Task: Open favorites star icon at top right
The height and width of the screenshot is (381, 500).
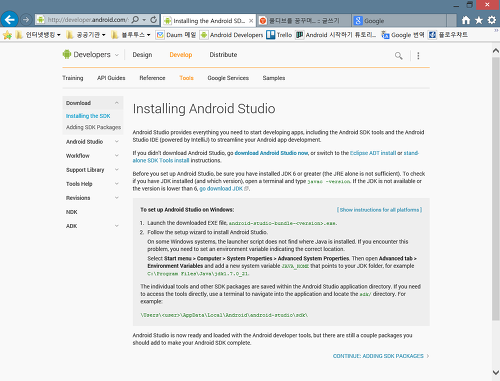Action: pos(479,20)
